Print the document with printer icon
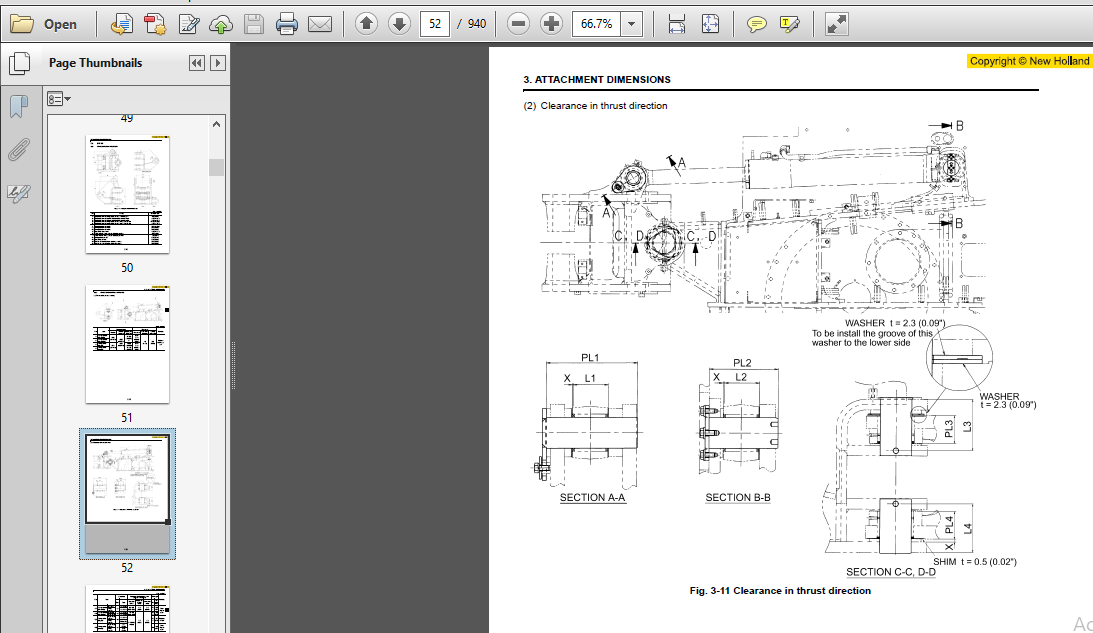The image size is (1093, 633). tap(286, 24)
